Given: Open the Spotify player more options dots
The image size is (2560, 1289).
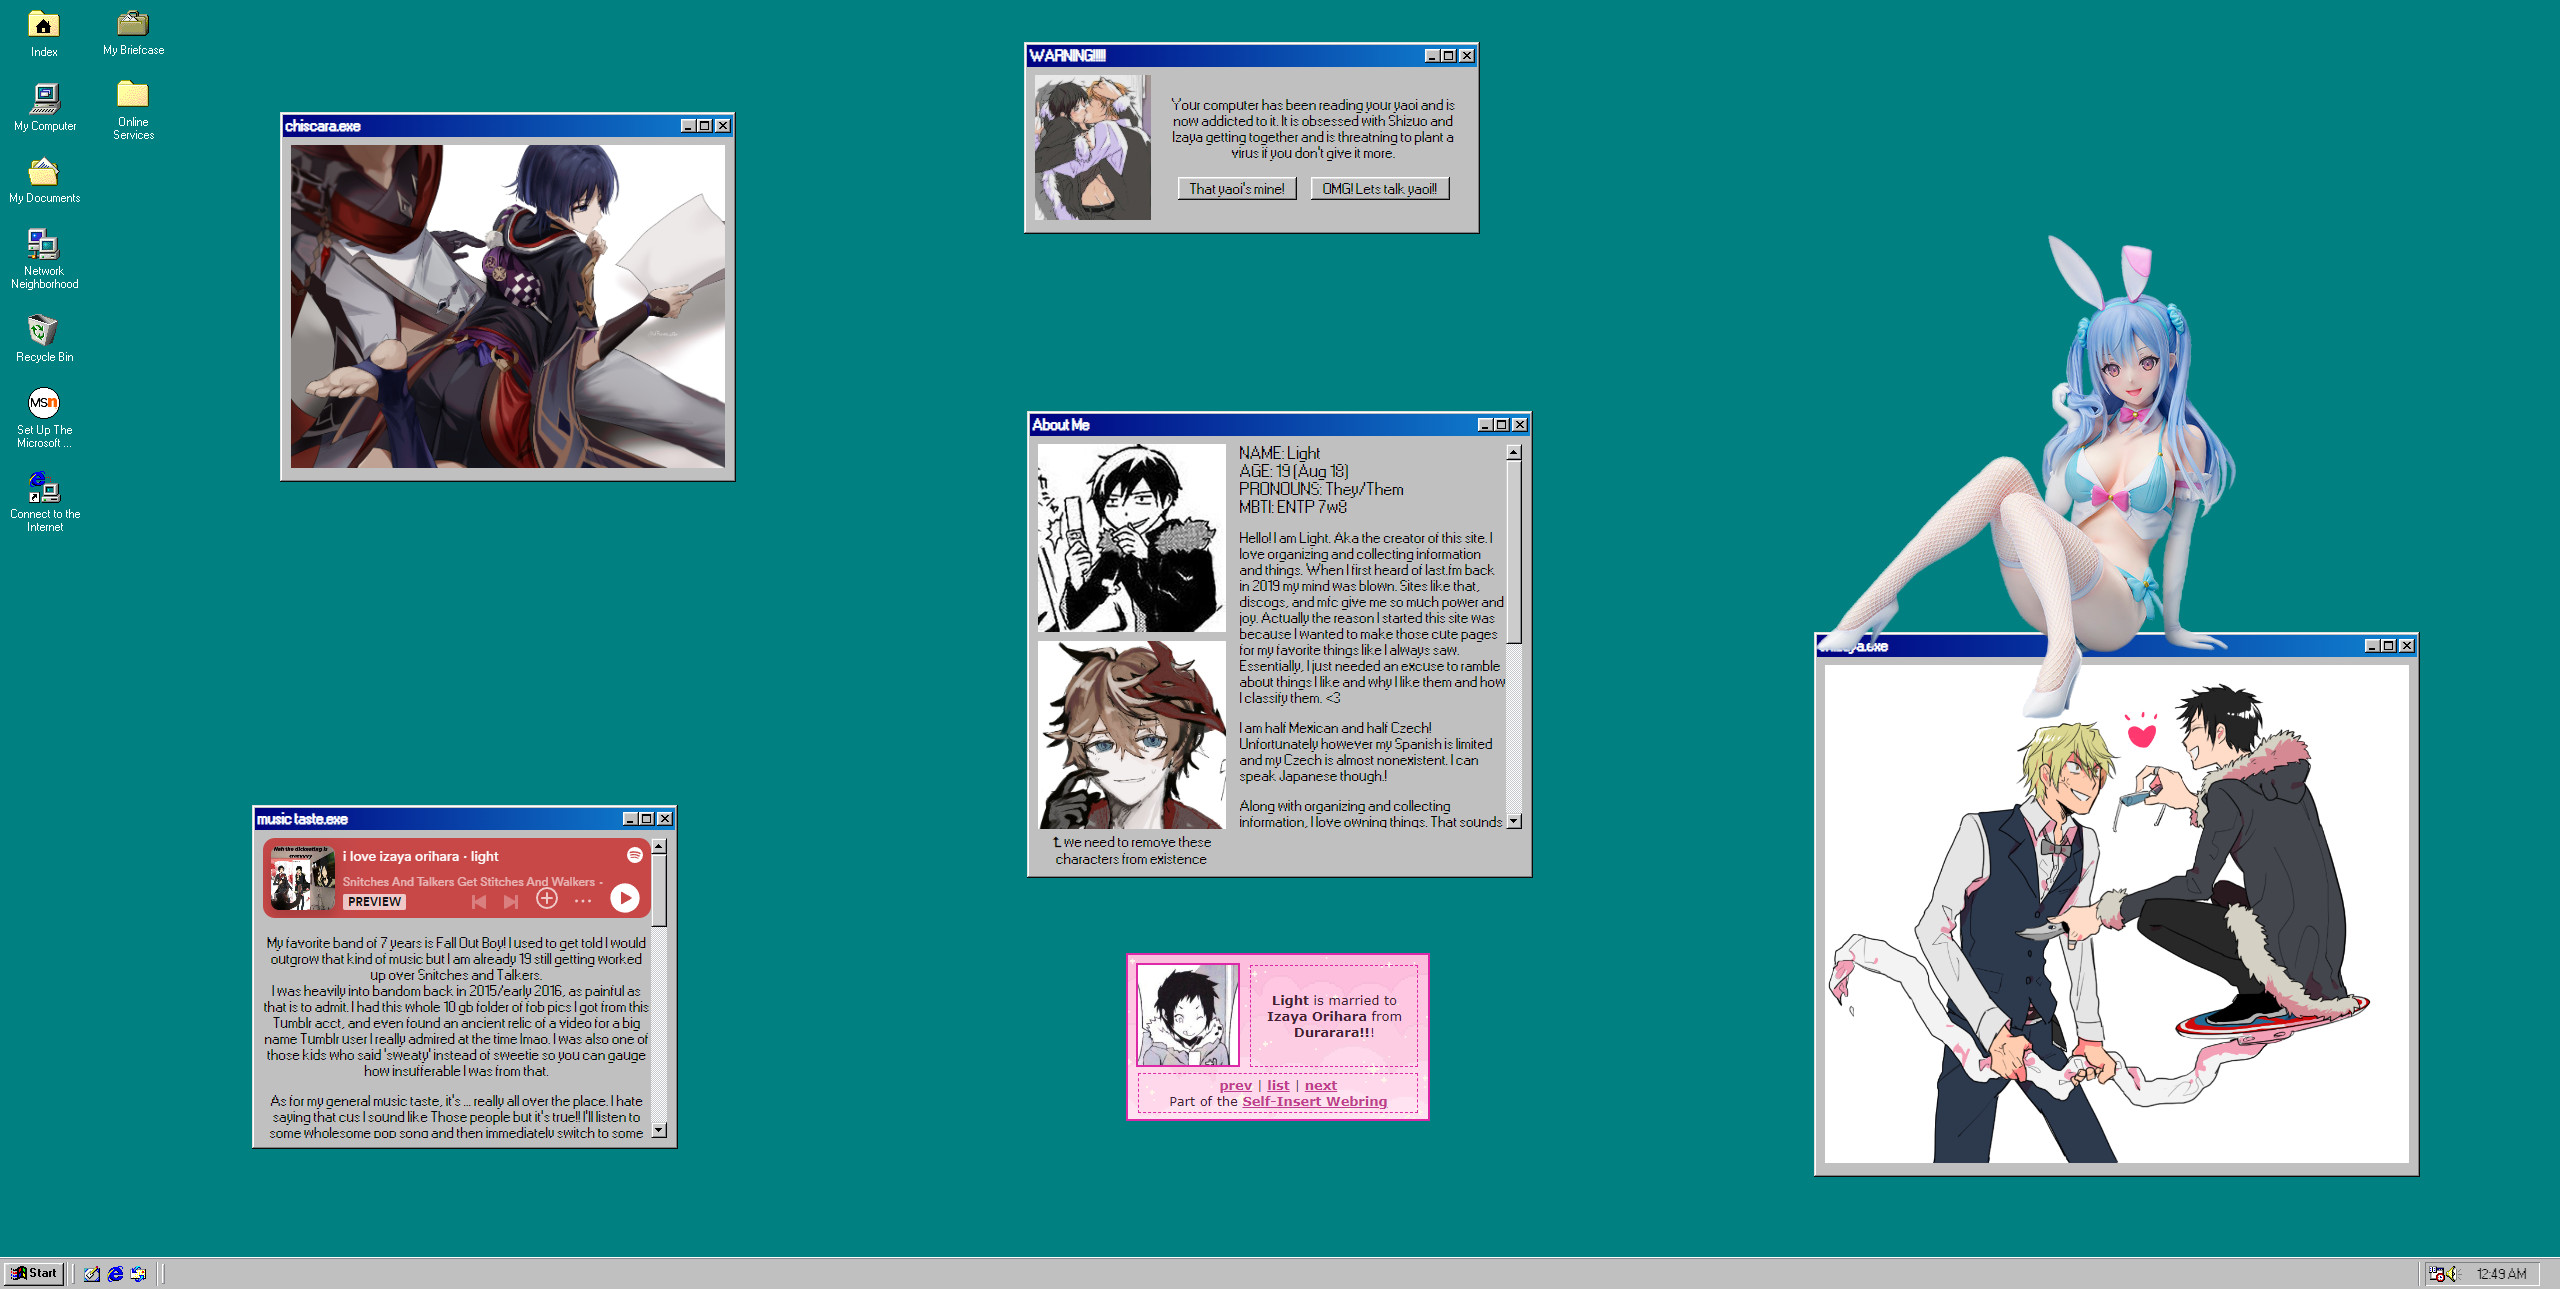Looking at the screenshot, I should (583, 902).
